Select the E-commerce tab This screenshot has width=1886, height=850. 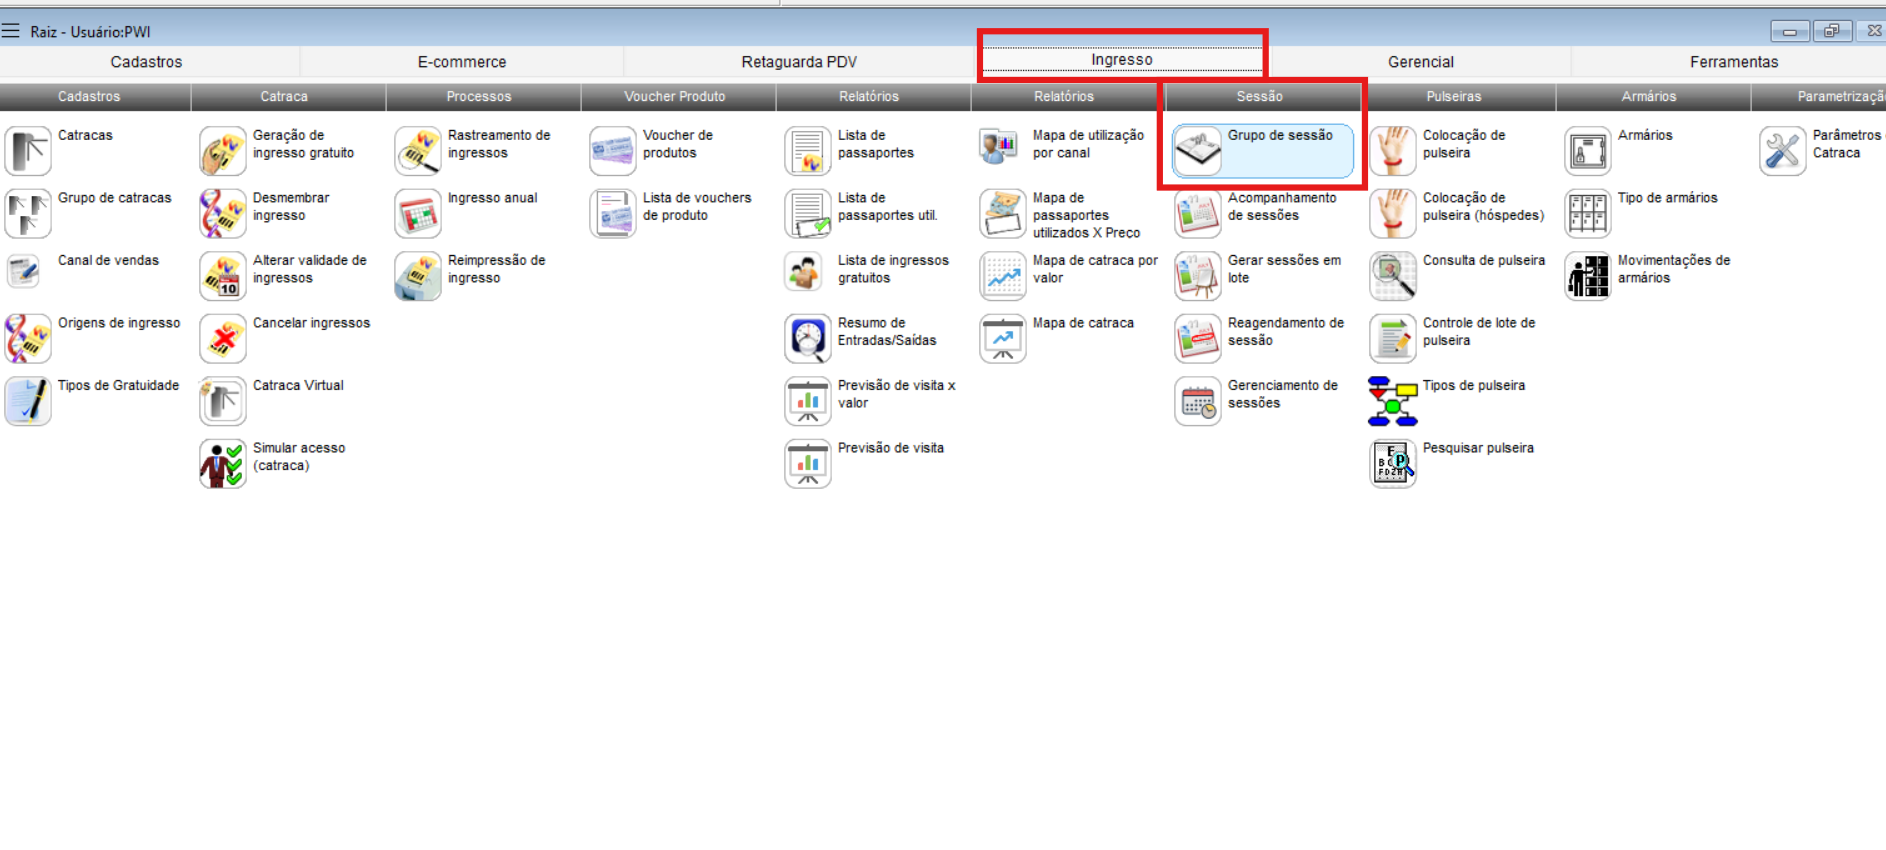point(462,62)
